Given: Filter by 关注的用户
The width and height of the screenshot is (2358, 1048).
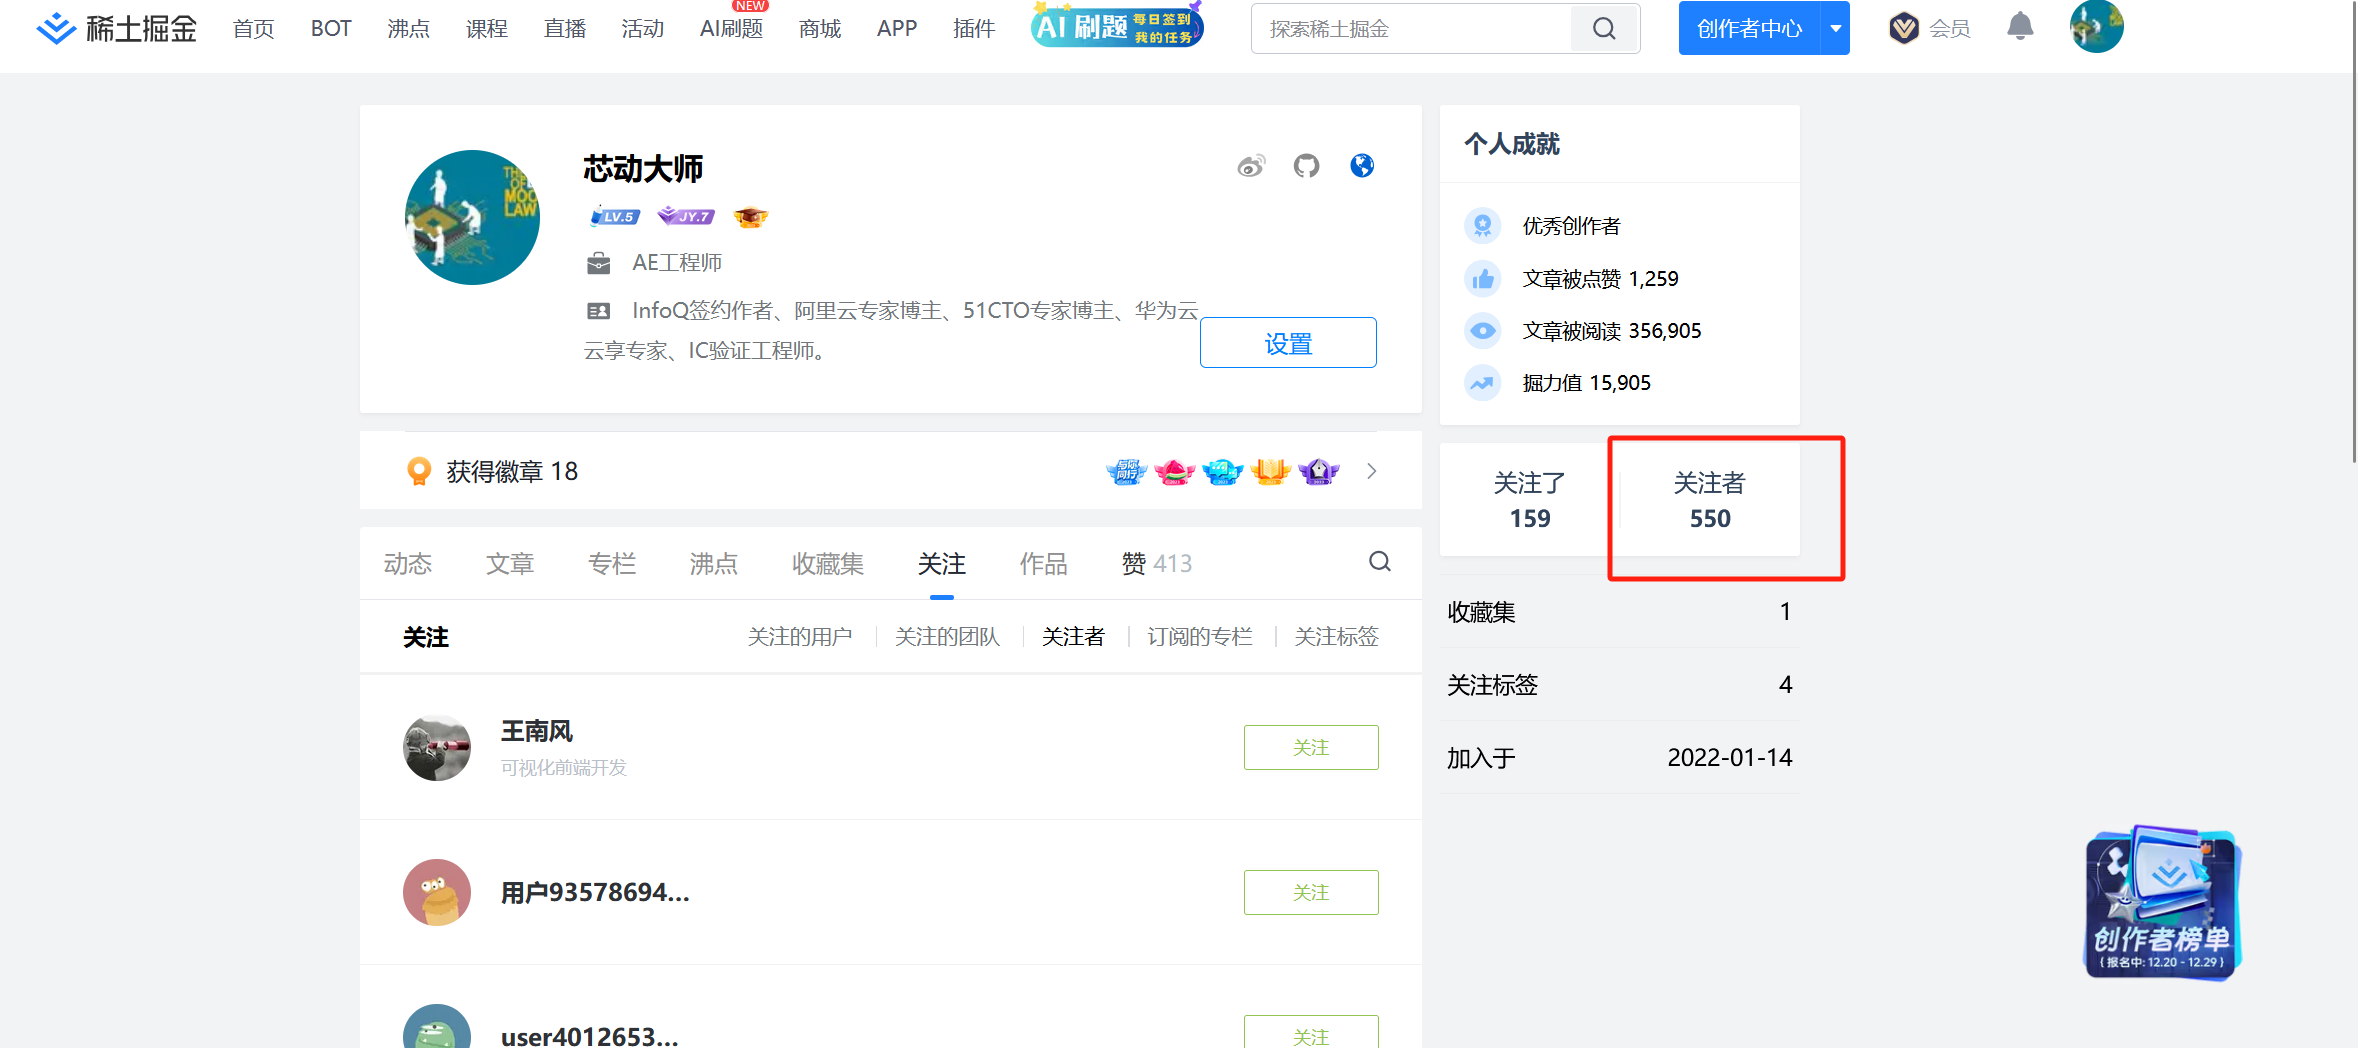Looking at the screenshot, I should [x=800, y=636].
